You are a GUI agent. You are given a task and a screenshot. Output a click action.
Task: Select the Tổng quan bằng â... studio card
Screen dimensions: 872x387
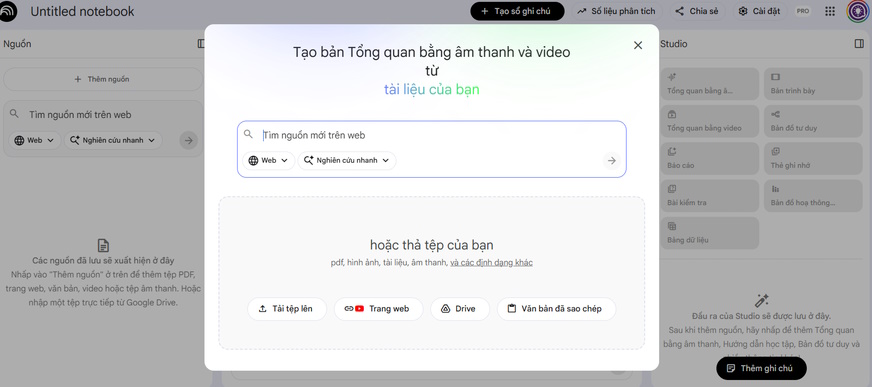click(x=709, y=84)
